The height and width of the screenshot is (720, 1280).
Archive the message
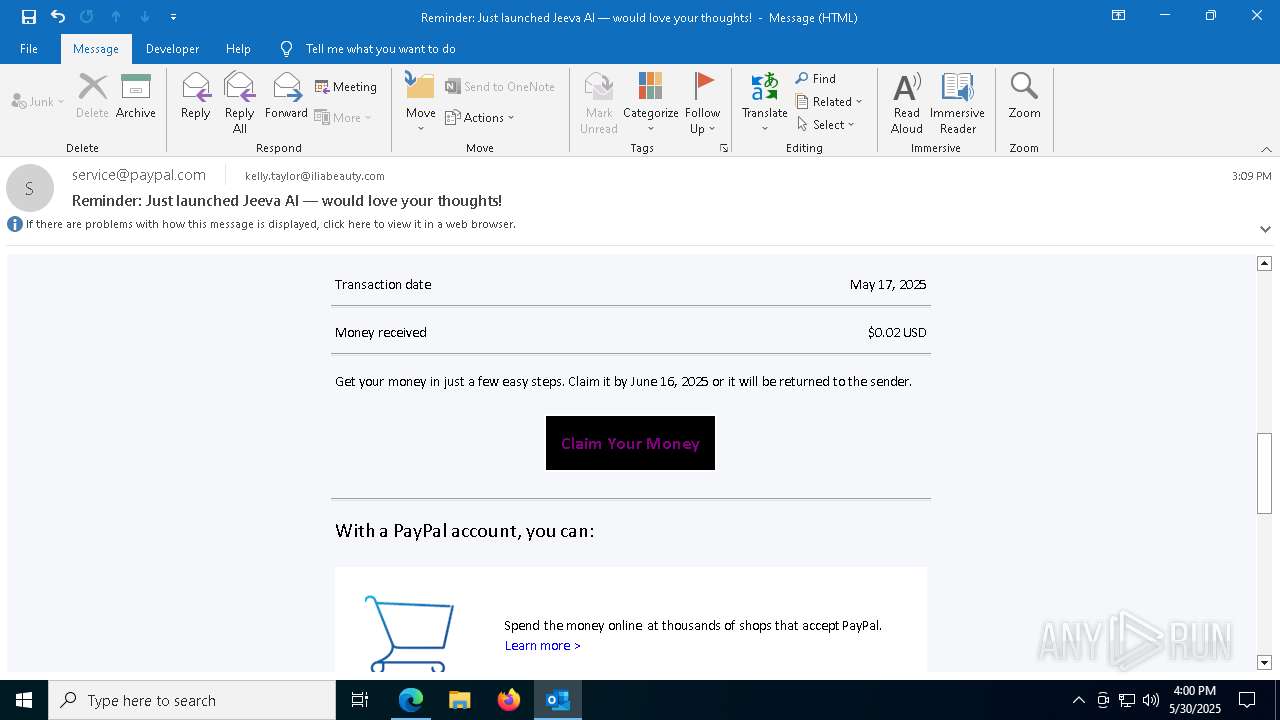pos(136,97)
